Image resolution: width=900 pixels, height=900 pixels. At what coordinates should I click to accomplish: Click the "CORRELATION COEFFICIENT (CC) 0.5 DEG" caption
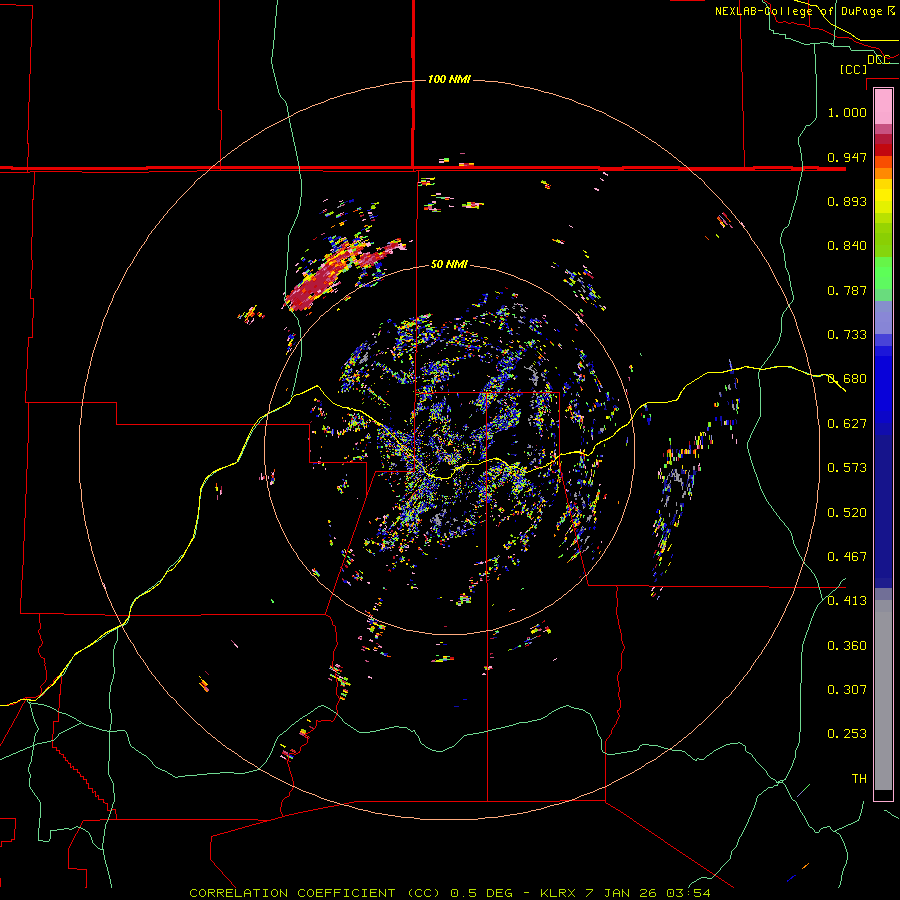[x=350, y=893]
